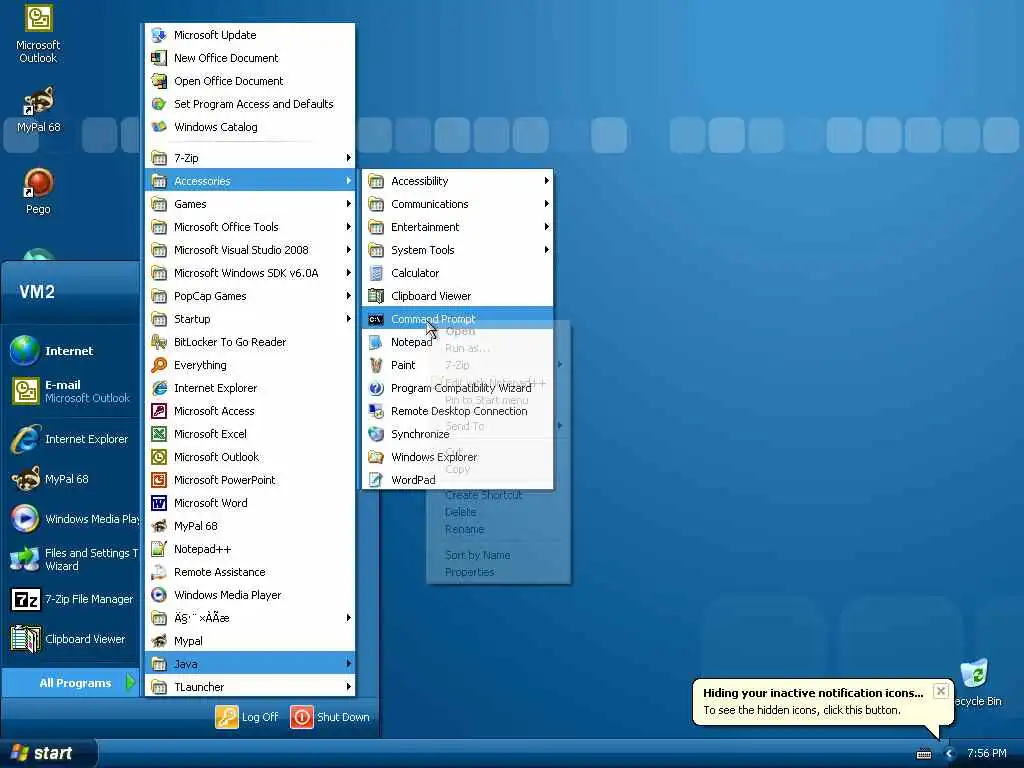The height and width of the screenshot is (768, 1024).
Task: Click the Log Off button
Action: pos(247,717)
